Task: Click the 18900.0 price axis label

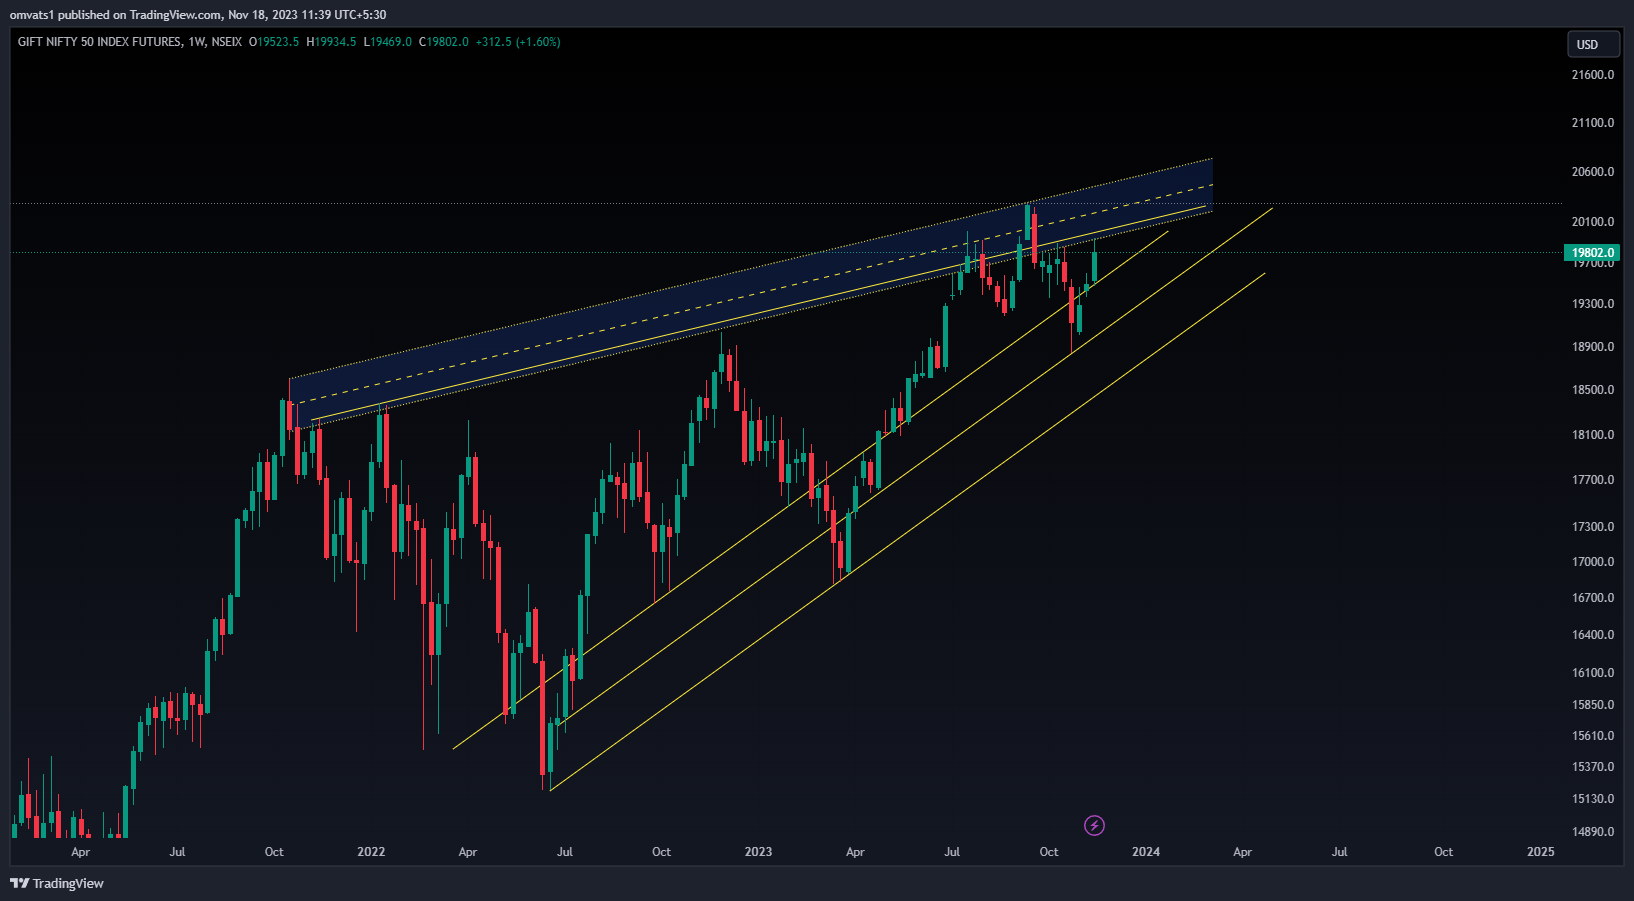Action: click(x=1593, y=347)
